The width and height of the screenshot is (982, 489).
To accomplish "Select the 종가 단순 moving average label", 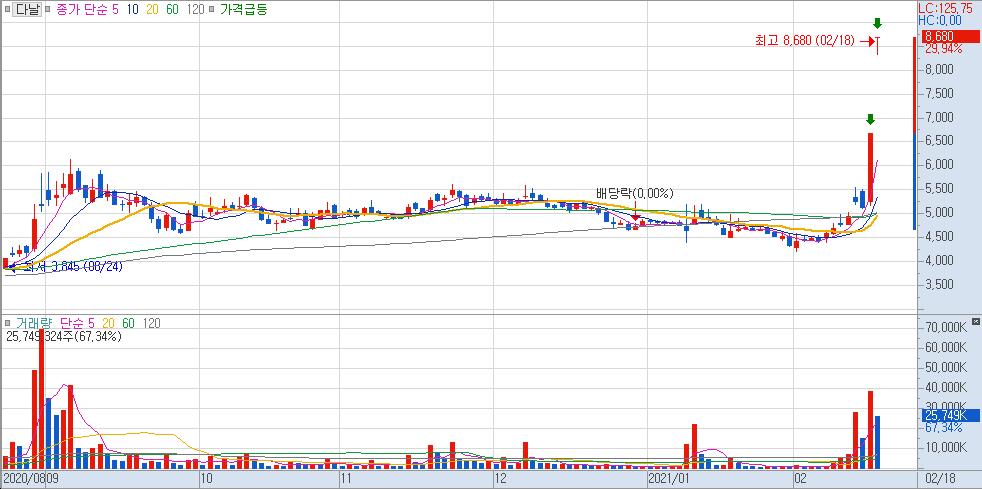I will tap(81, 9).
